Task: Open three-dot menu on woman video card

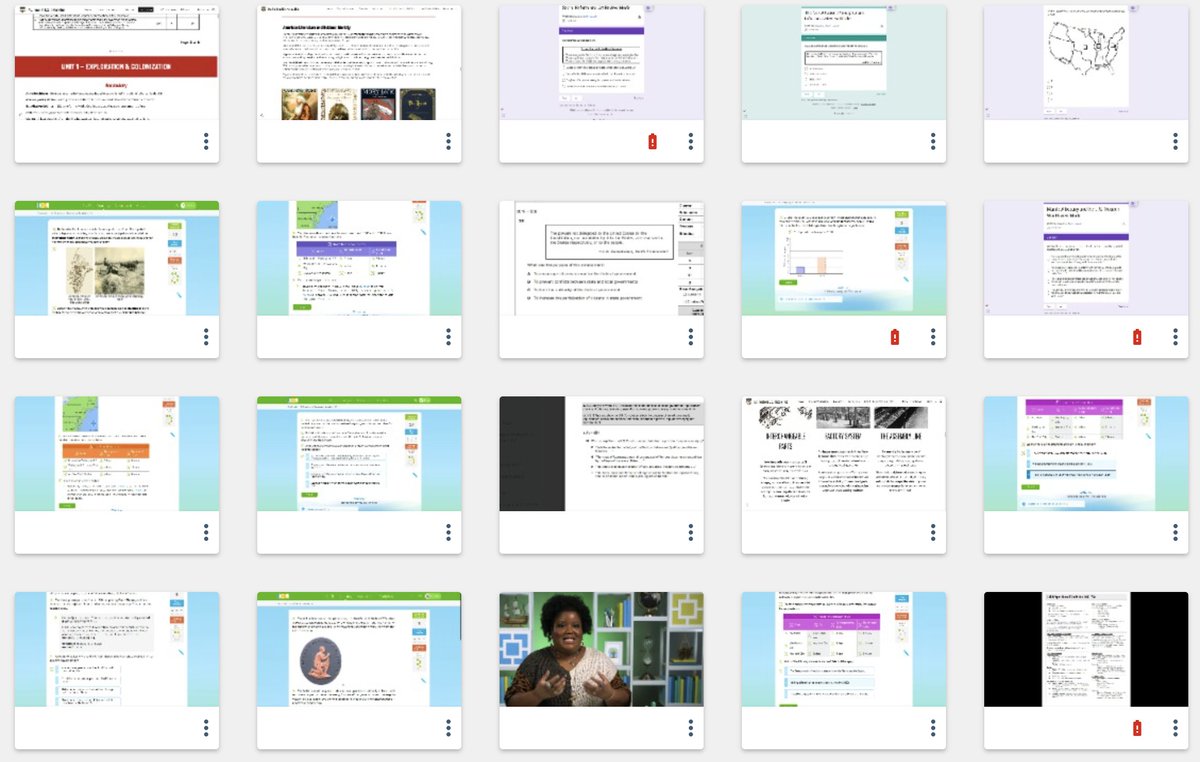Action: click(x=691, y=728)
